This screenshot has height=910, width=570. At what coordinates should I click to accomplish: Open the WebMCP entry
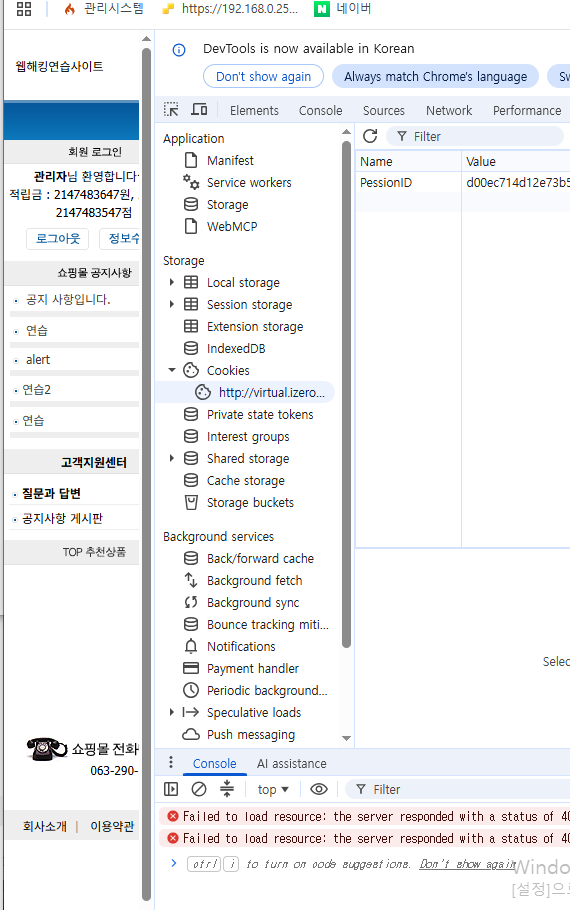pos(232,226)
